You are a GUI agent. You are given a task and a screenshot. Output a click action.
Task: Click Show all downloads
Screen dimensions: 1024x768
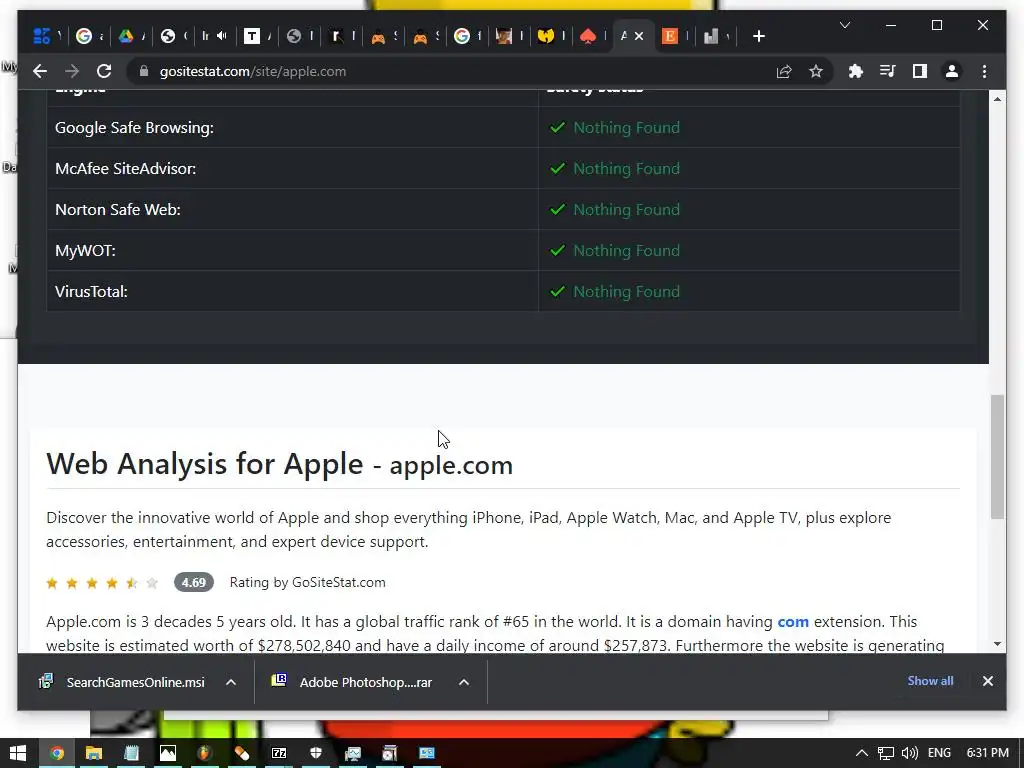930,681
